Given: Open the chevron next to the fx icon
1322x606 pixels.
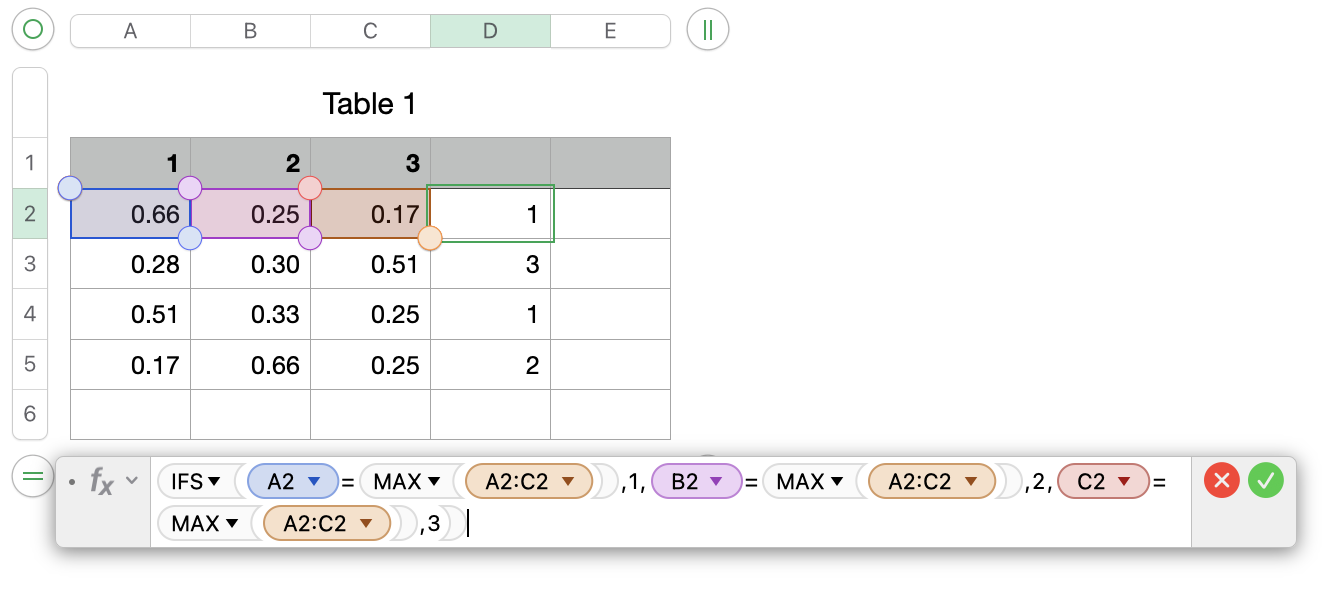Looking at the screenshot, I should [x=133, y=481].
